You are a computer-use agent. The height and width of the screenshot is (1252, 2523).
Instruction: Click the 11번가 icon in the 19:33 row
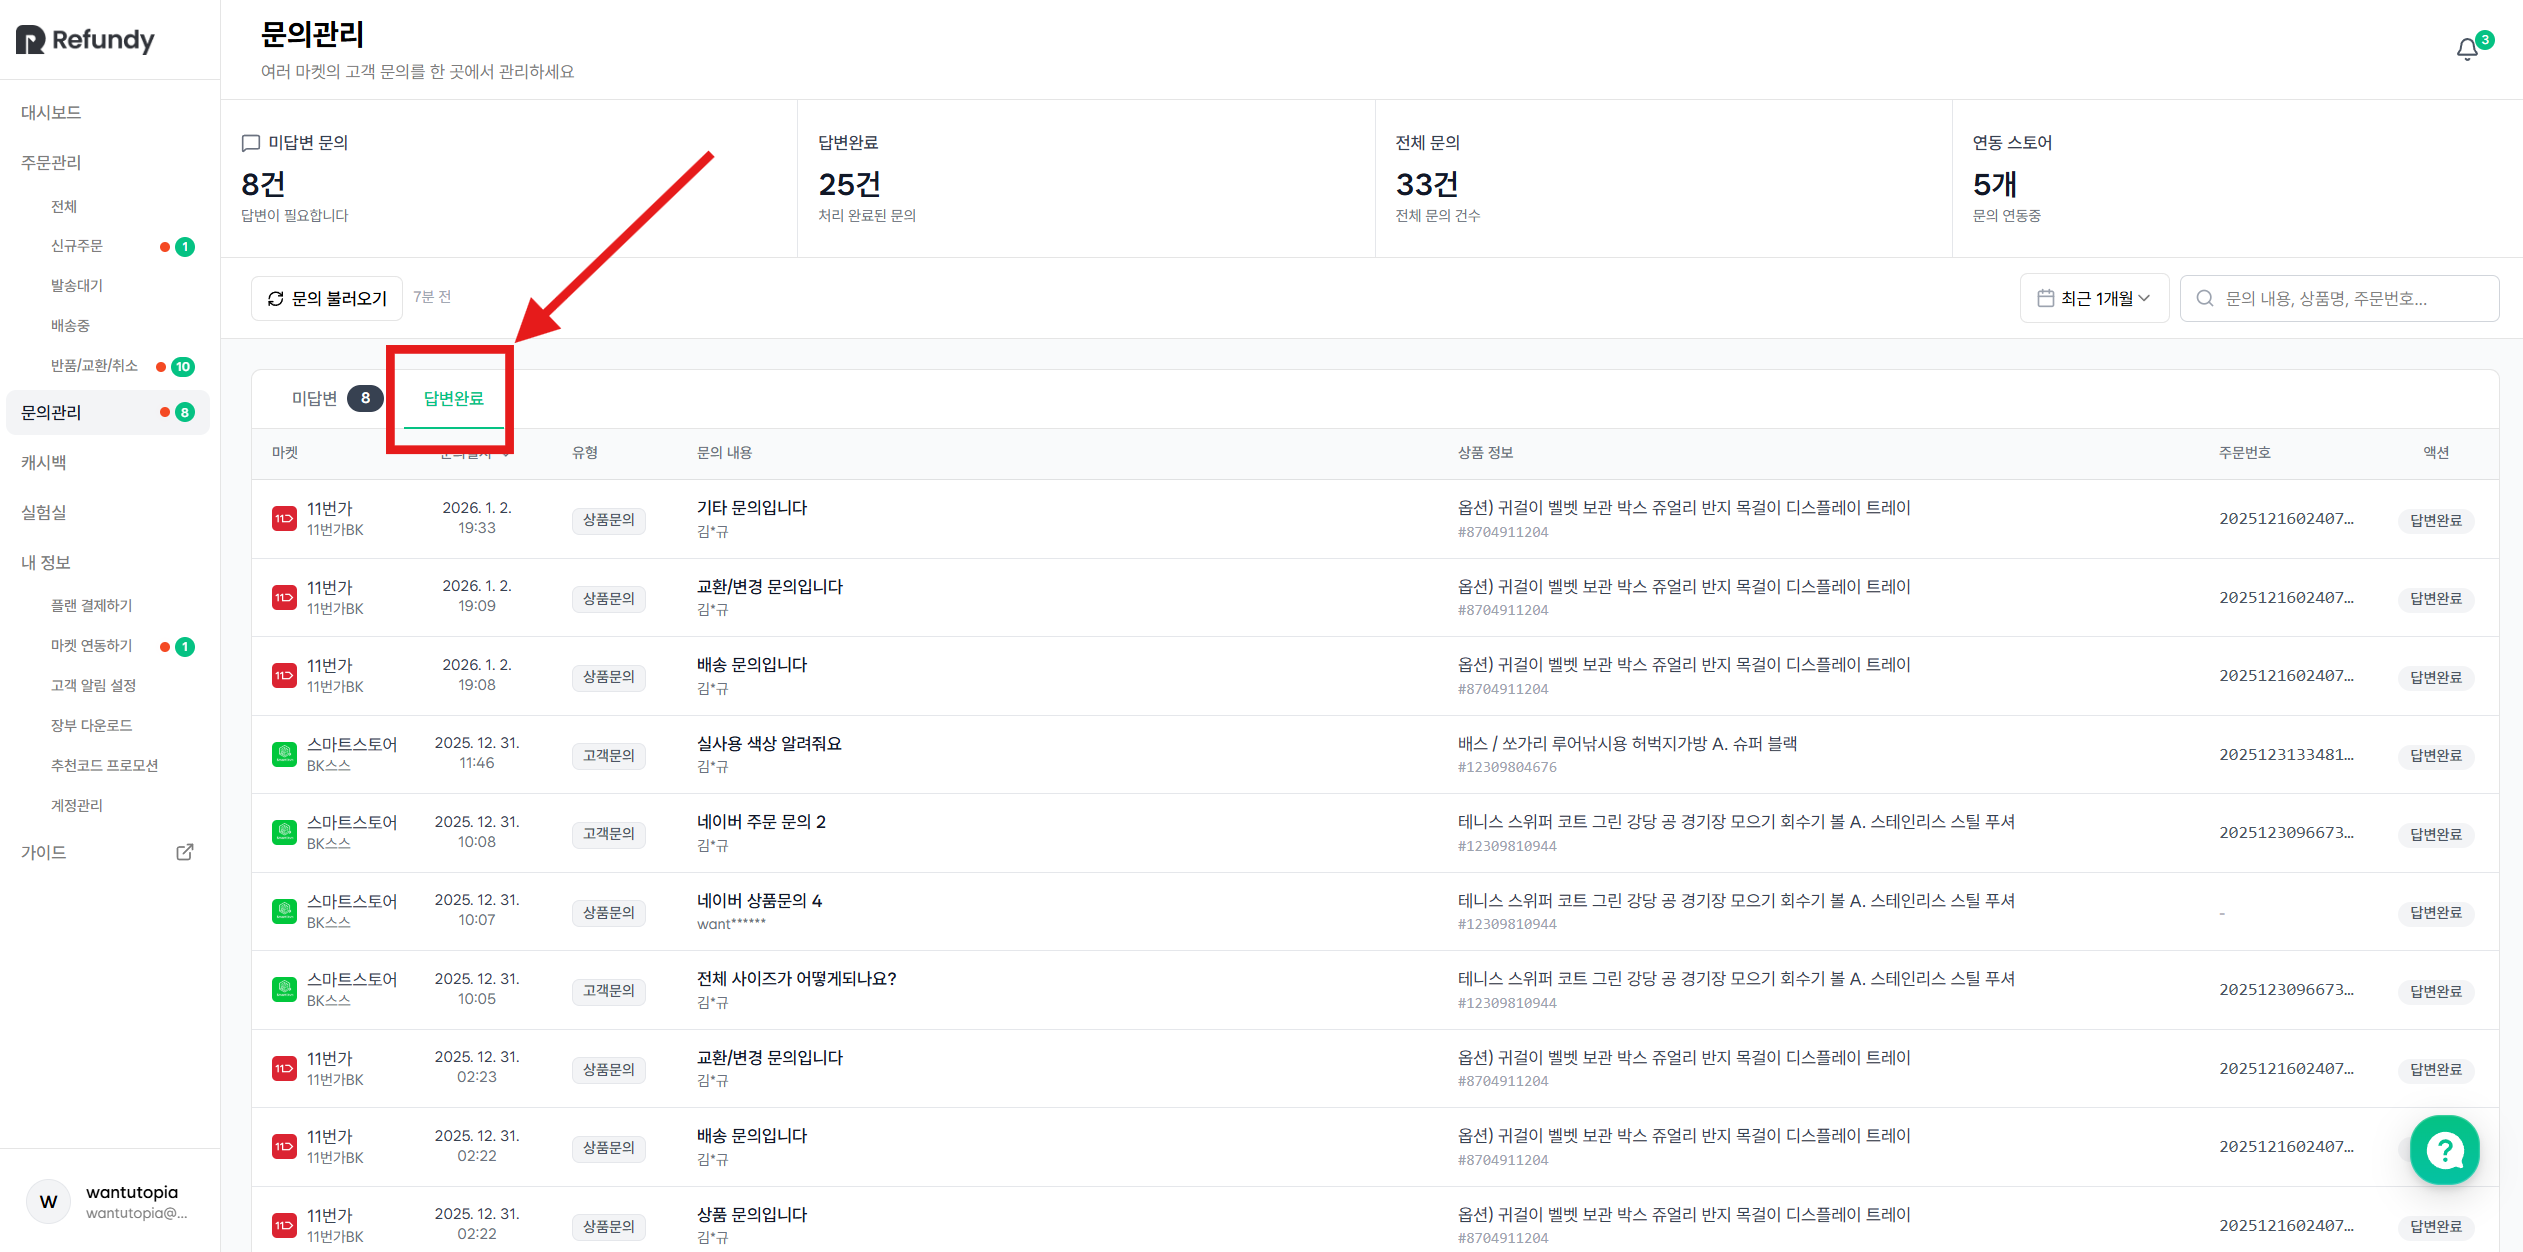click(284, 518)
